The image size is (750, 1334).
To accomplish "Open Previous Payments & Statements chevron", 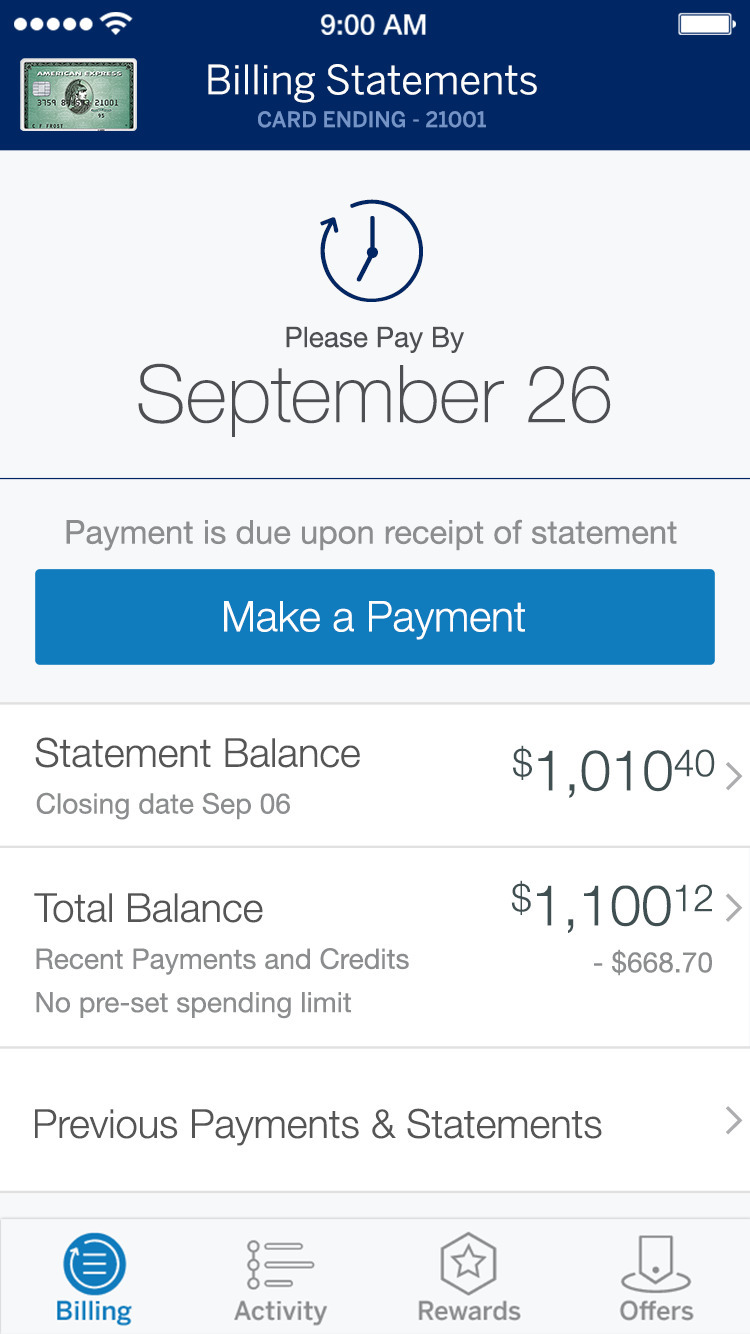I will tap(733, 1121).
